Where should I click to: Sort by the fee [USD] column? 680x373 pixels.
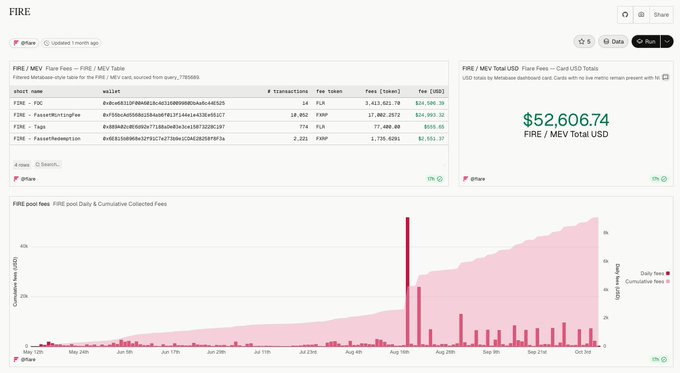click(x=431, y=92)
